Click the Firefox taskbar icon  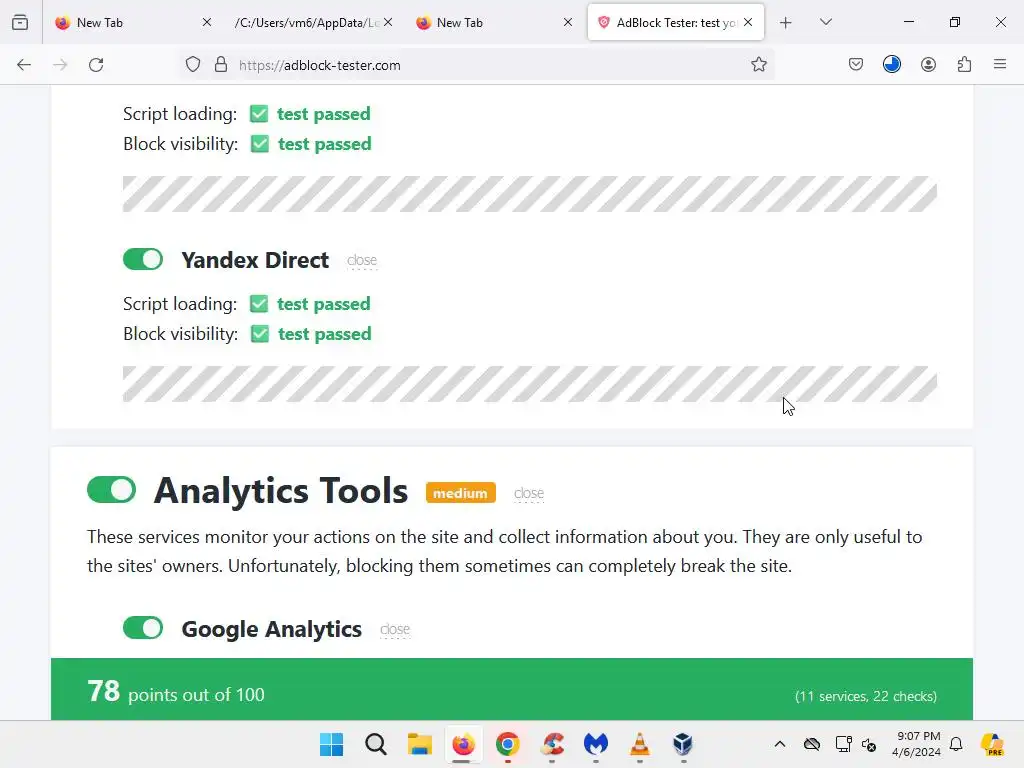tap(464, 744)
